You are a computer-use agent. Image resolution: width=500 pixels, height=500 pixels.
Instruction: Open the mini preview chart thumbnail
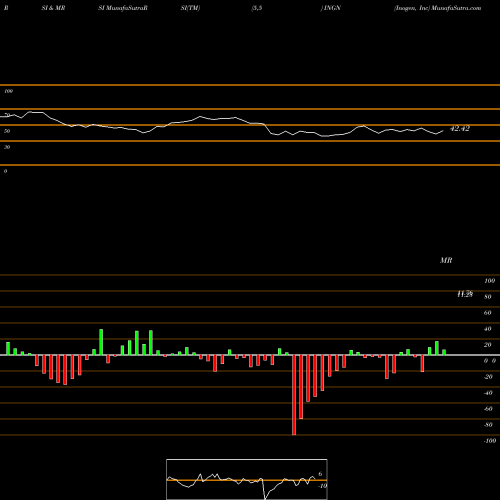pyautogui.click(x=247, y=479)
